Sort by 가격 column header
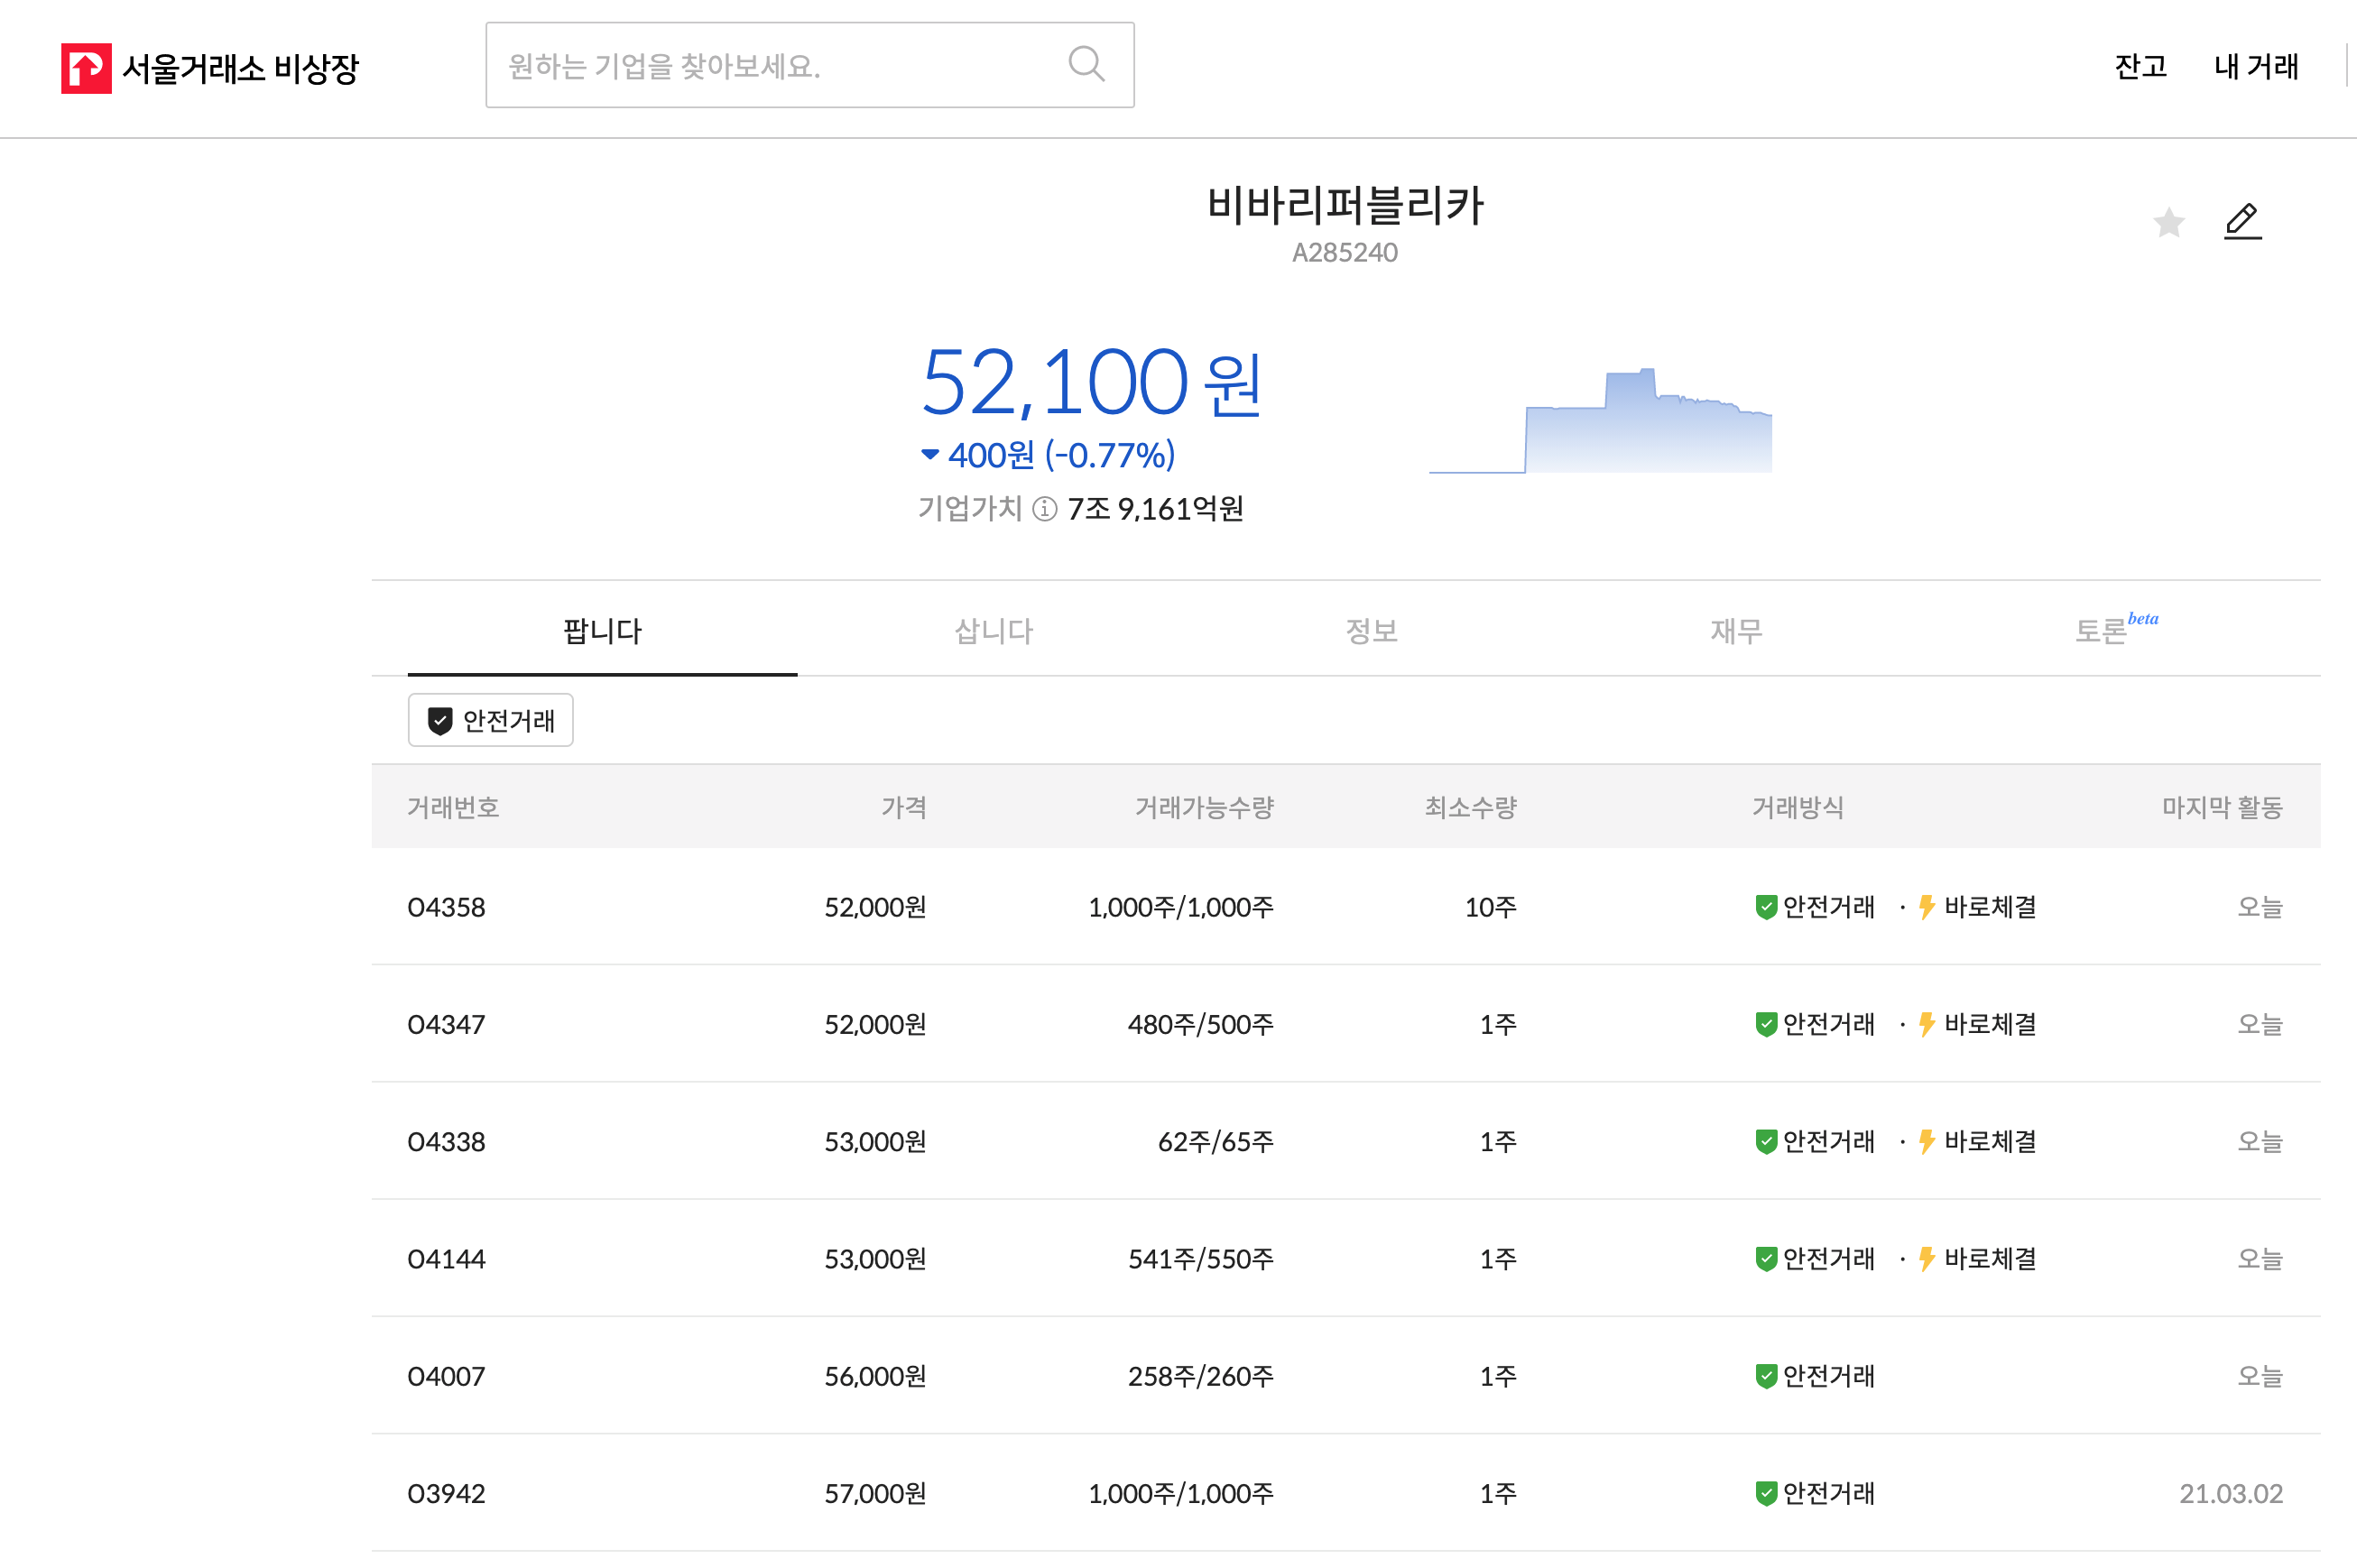Image resolution: width=2357 pixels, height=1568 pixels. coord(903,807)
